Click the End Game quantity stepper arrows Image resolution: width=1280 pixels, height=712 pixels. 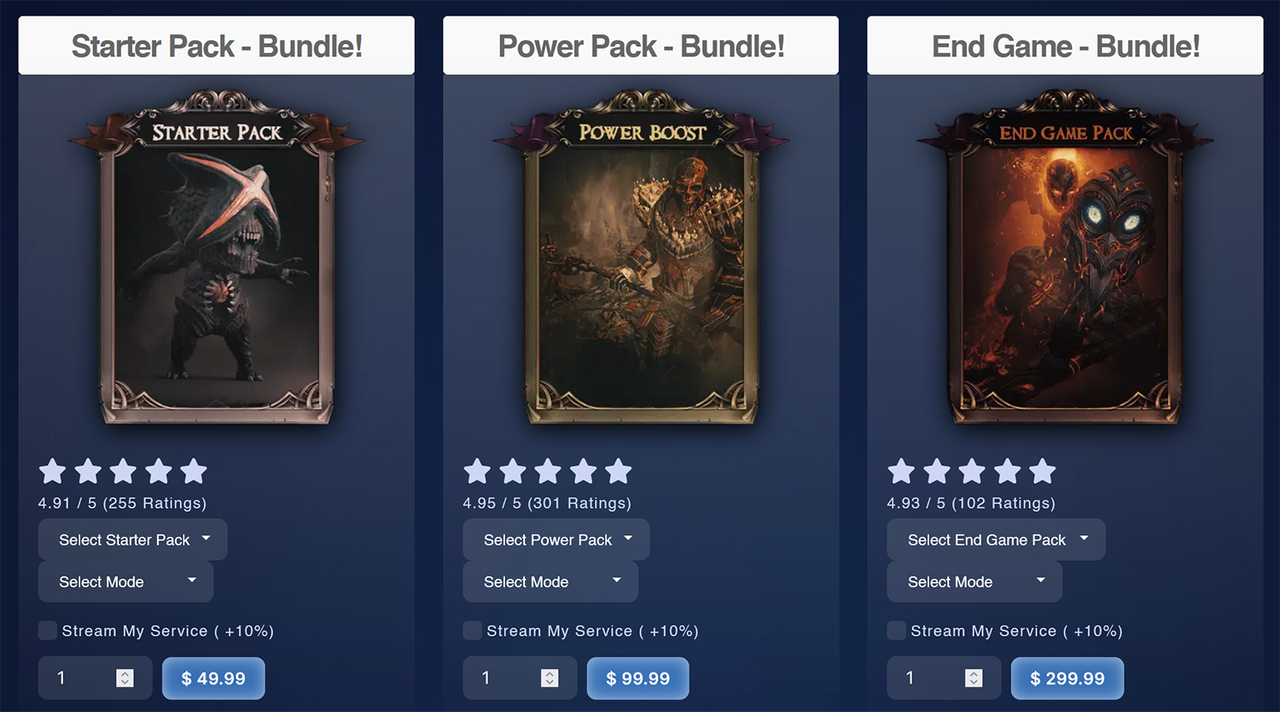coord(973,678)
